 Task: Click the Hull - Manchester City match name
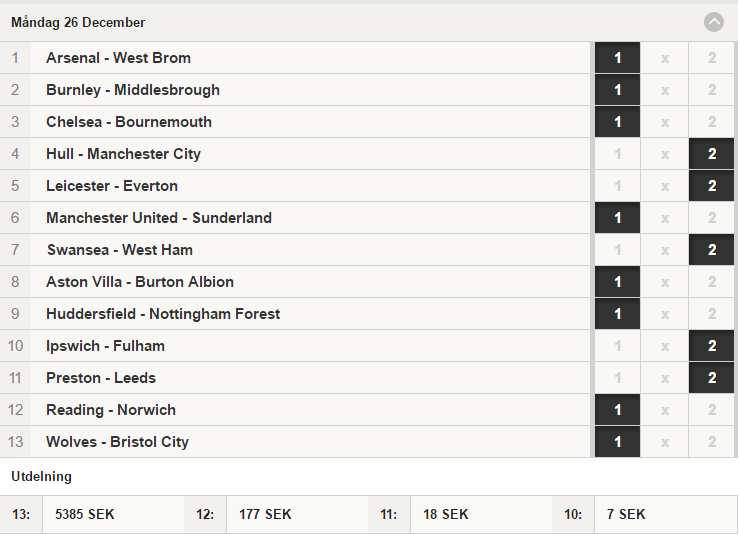[123, 154]
